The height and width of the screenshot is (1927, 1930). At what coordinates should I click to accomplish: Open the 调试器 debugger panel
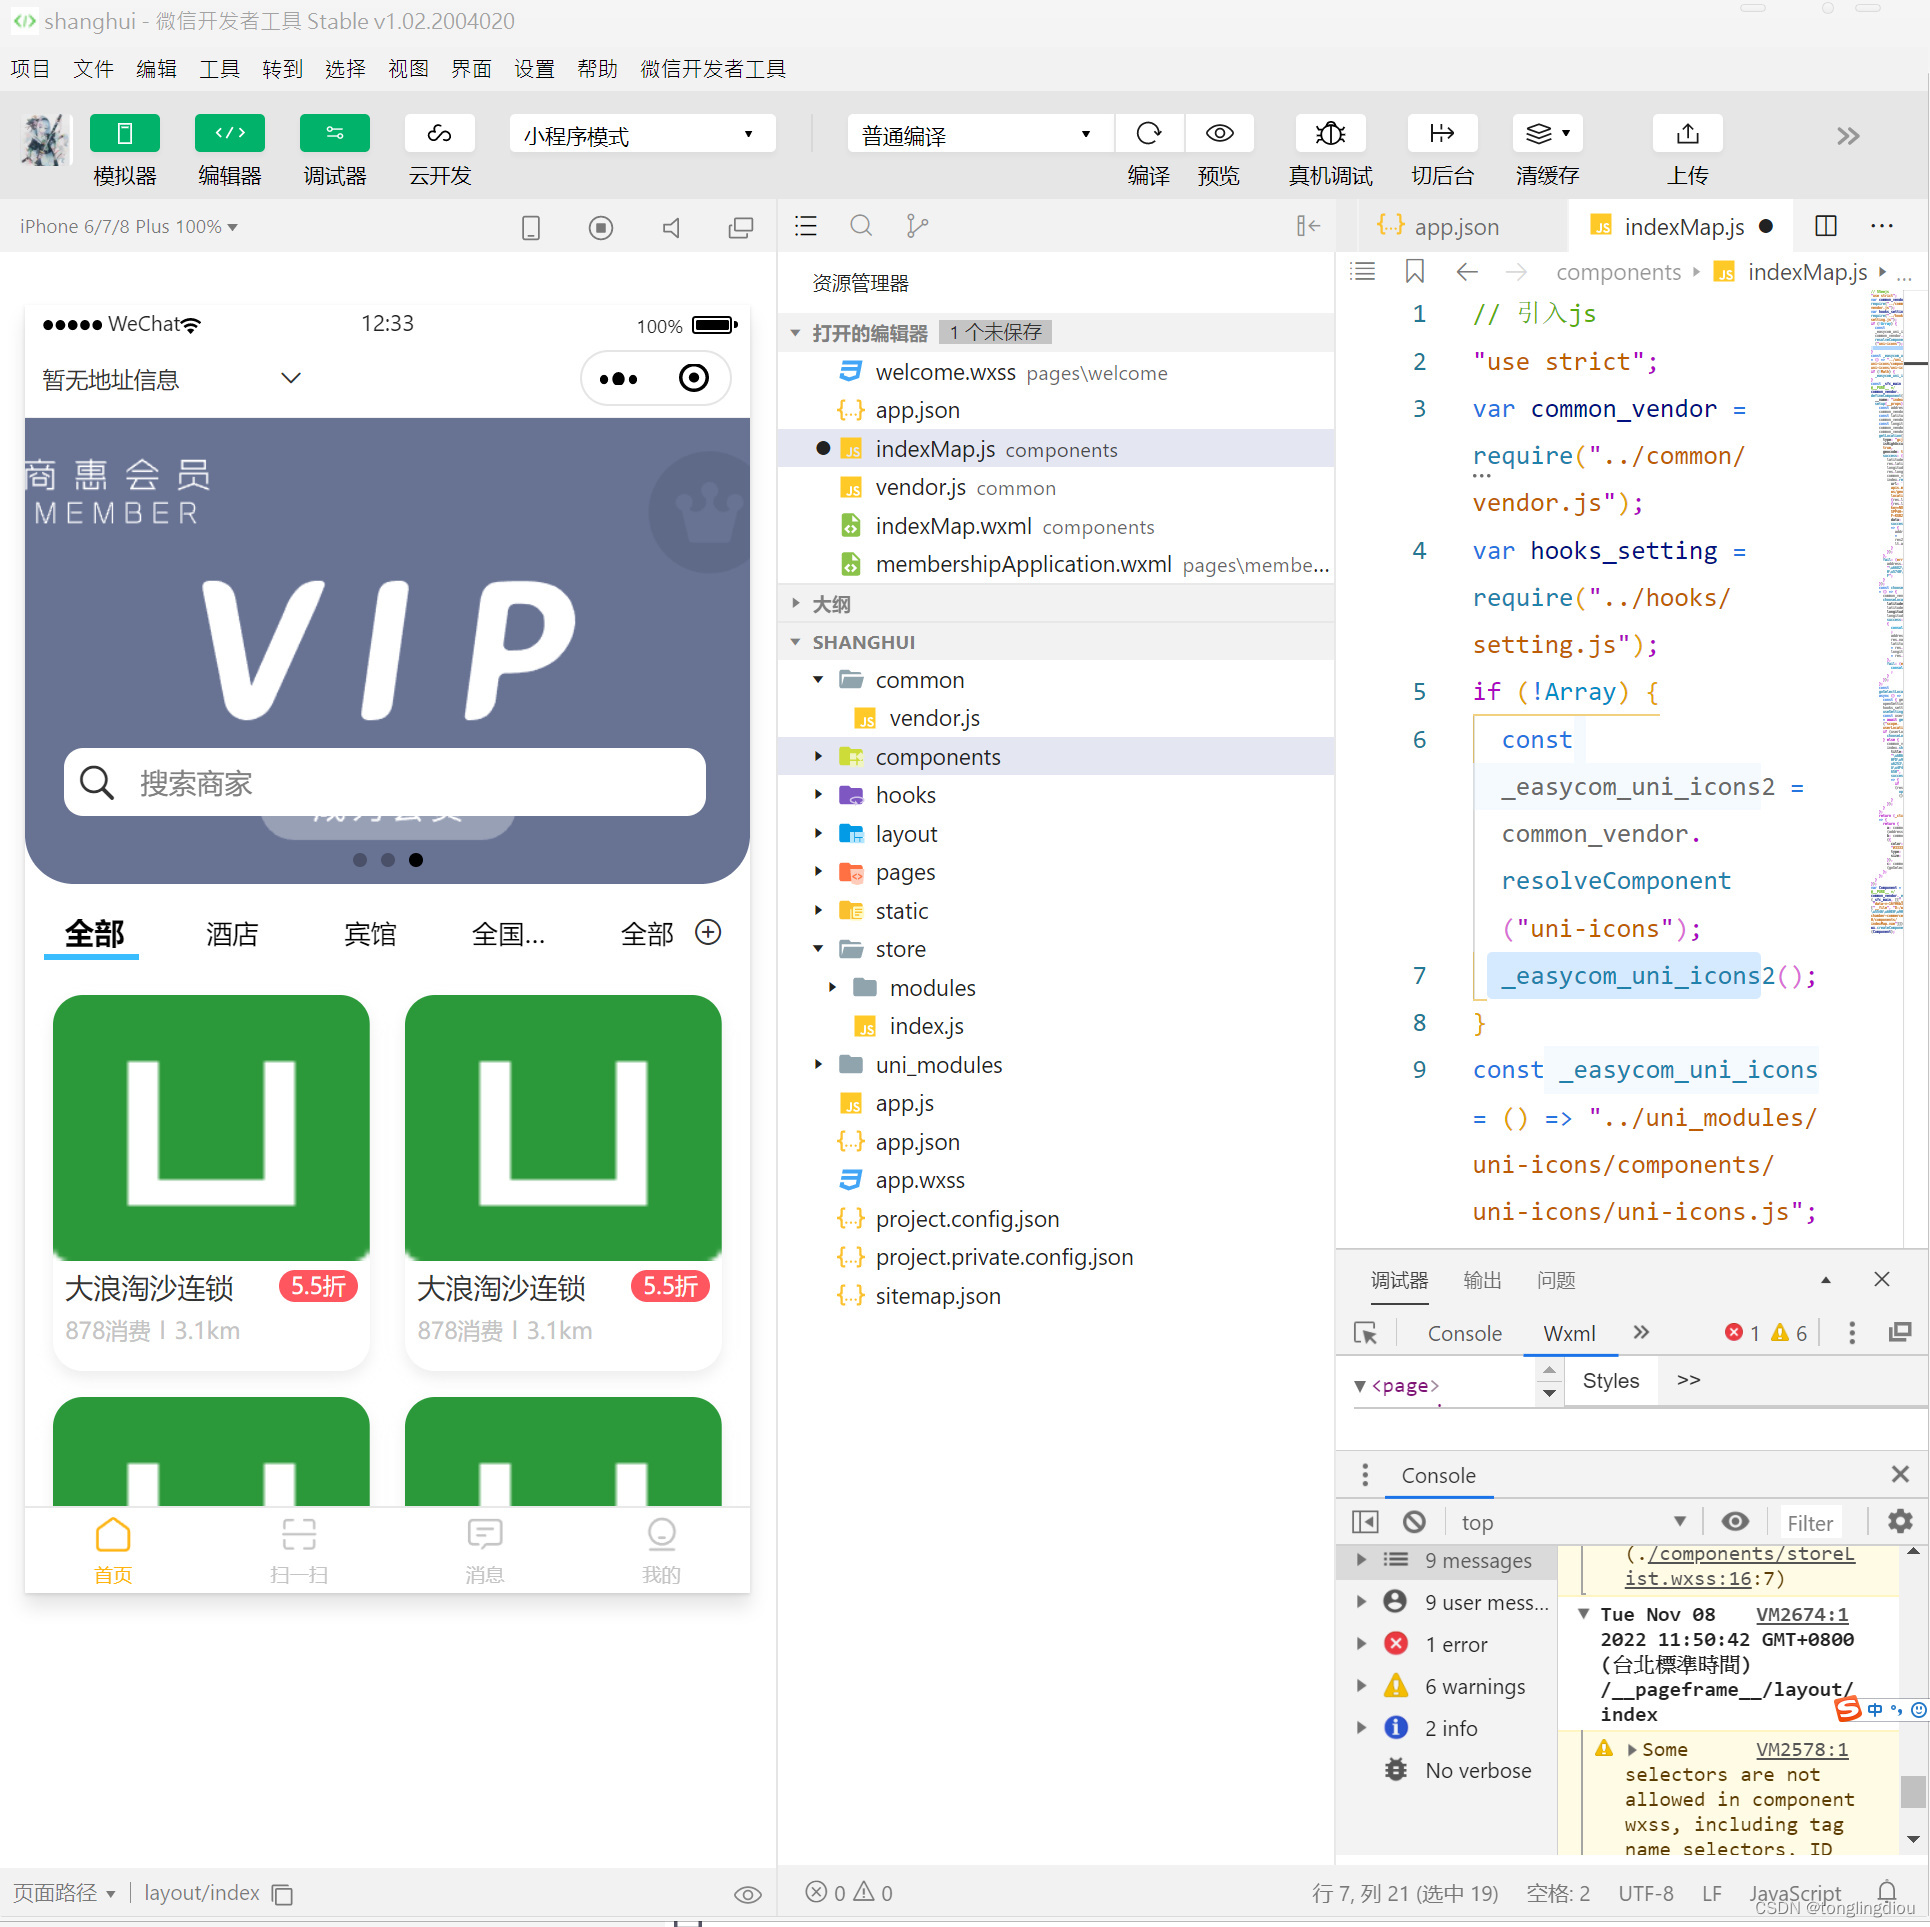[334, 150]
